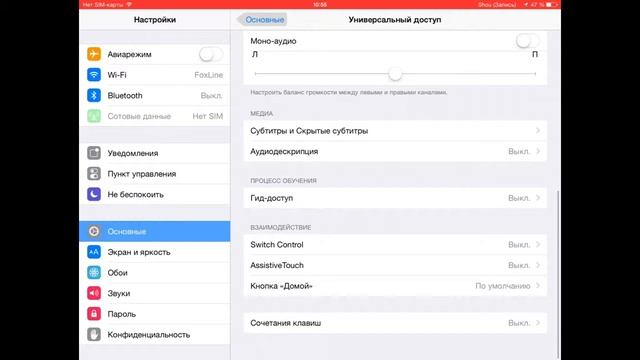
Task: Tap the Пароль lock icon
Action: (94, 313)
